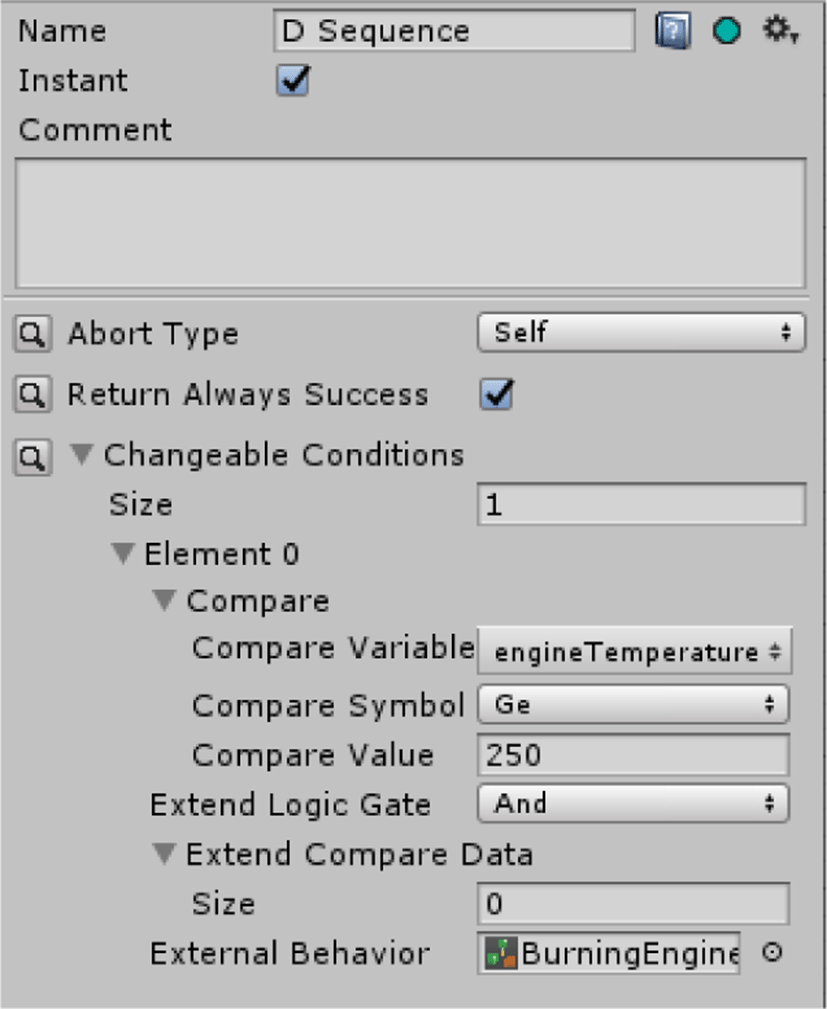Click magnifier icon beside Changeable Conditions
The width and height of the screenshot is (827, 1009).
tap(33, 457)
